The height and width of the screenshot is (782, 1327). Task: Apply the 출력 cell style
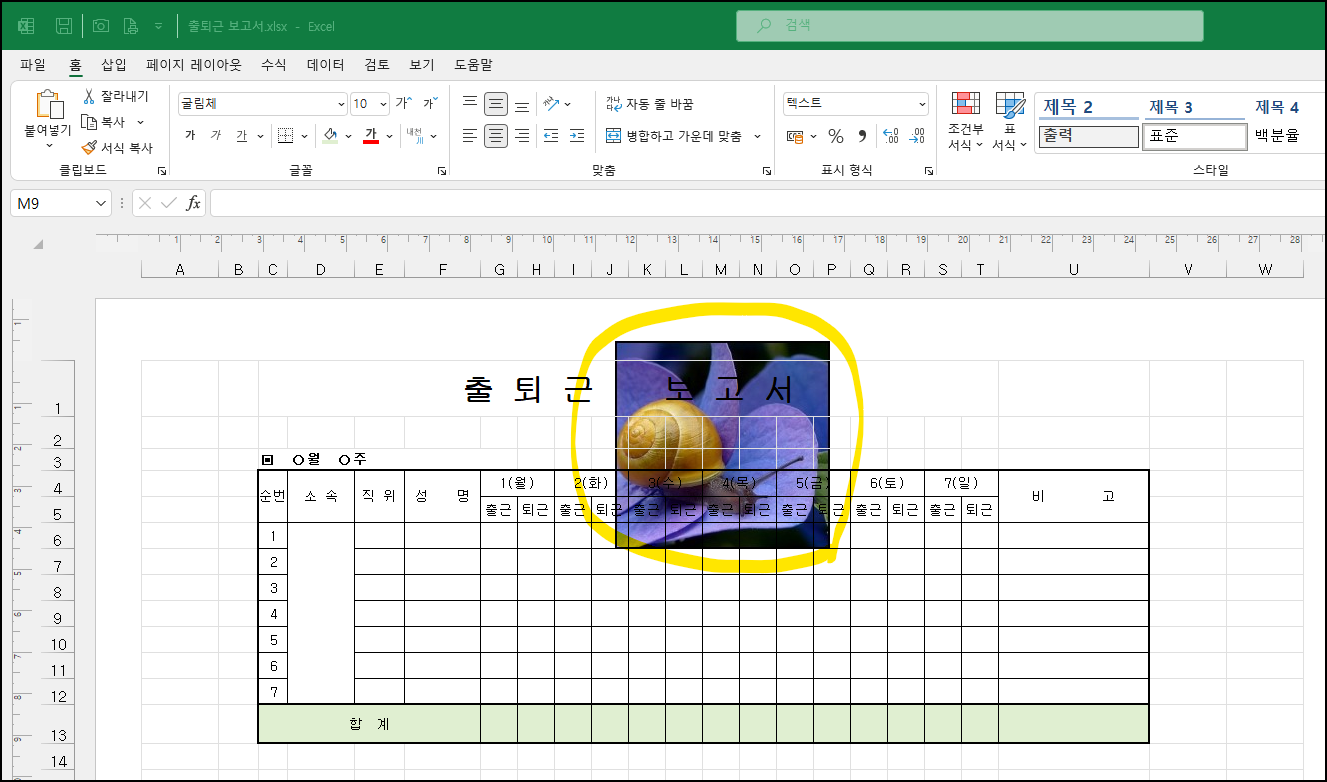1088,136
